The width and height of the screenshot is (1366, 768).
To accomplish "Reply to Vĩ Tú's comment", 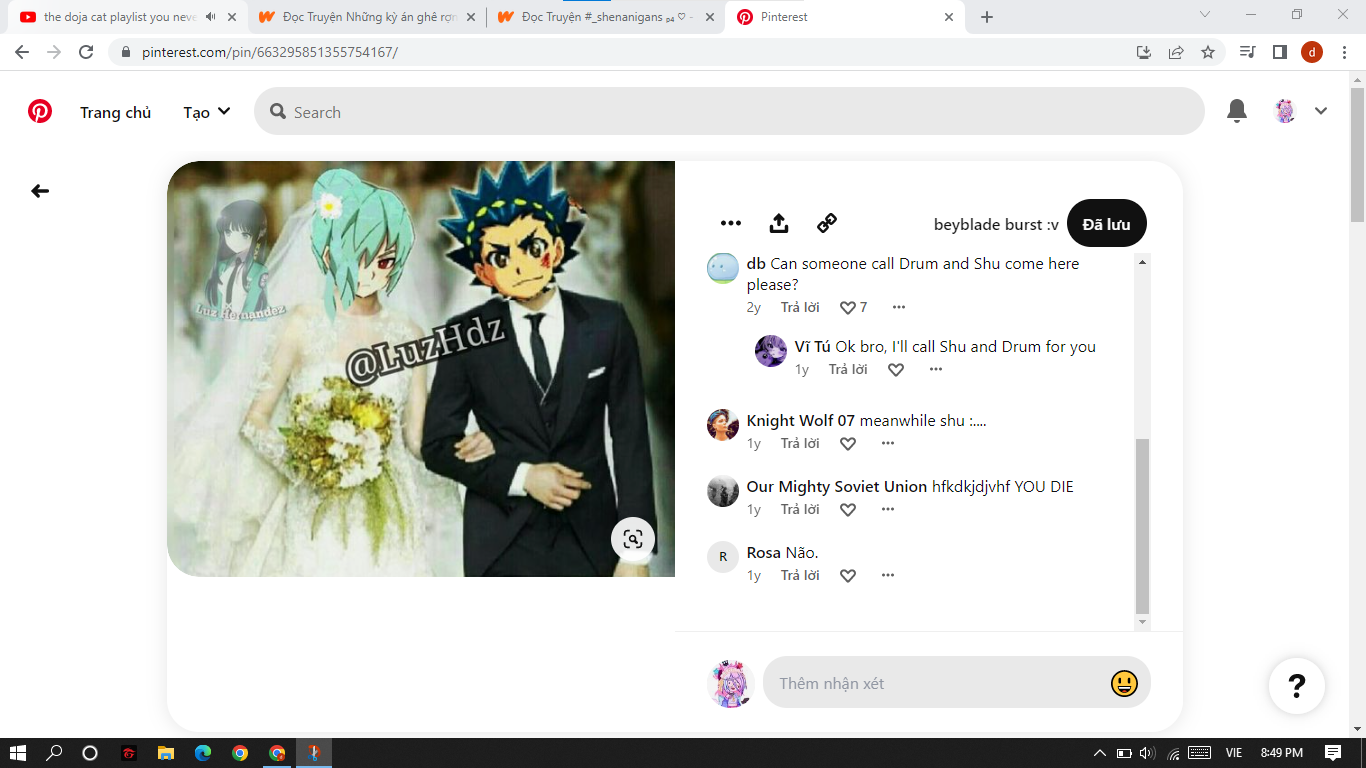I will click(848, 369).
